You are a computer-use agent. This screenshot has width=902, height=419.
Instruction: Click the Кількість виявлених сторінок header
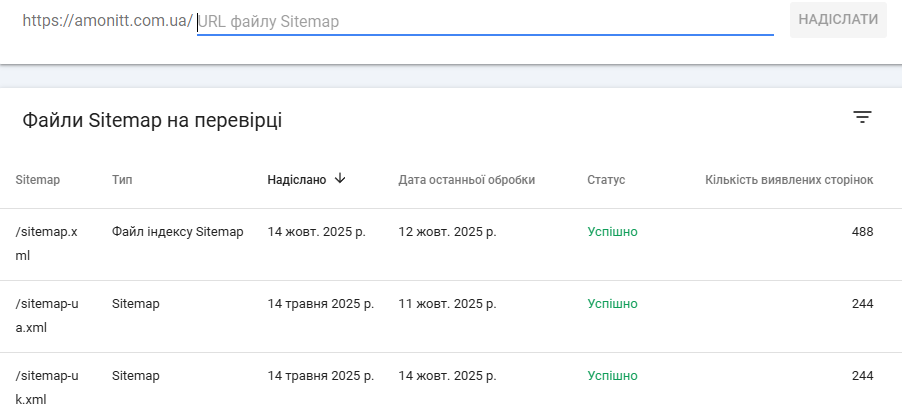point(789,180)
